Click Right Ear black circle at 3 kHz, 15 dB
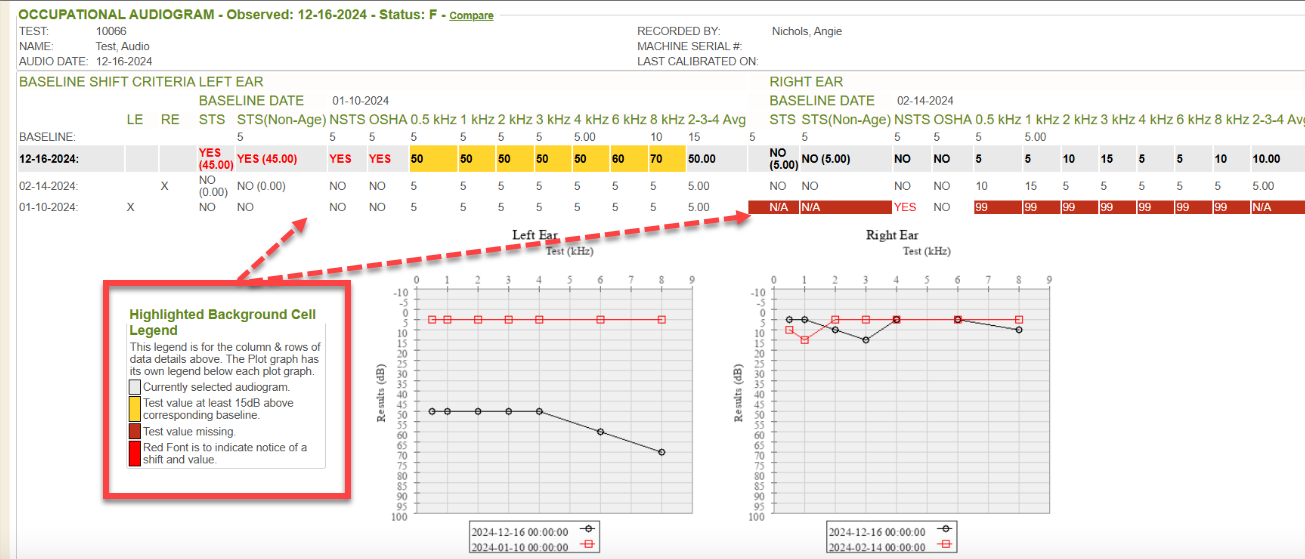Image resolution: width=1305 pixels, height=559 pixels. (866, 340)
